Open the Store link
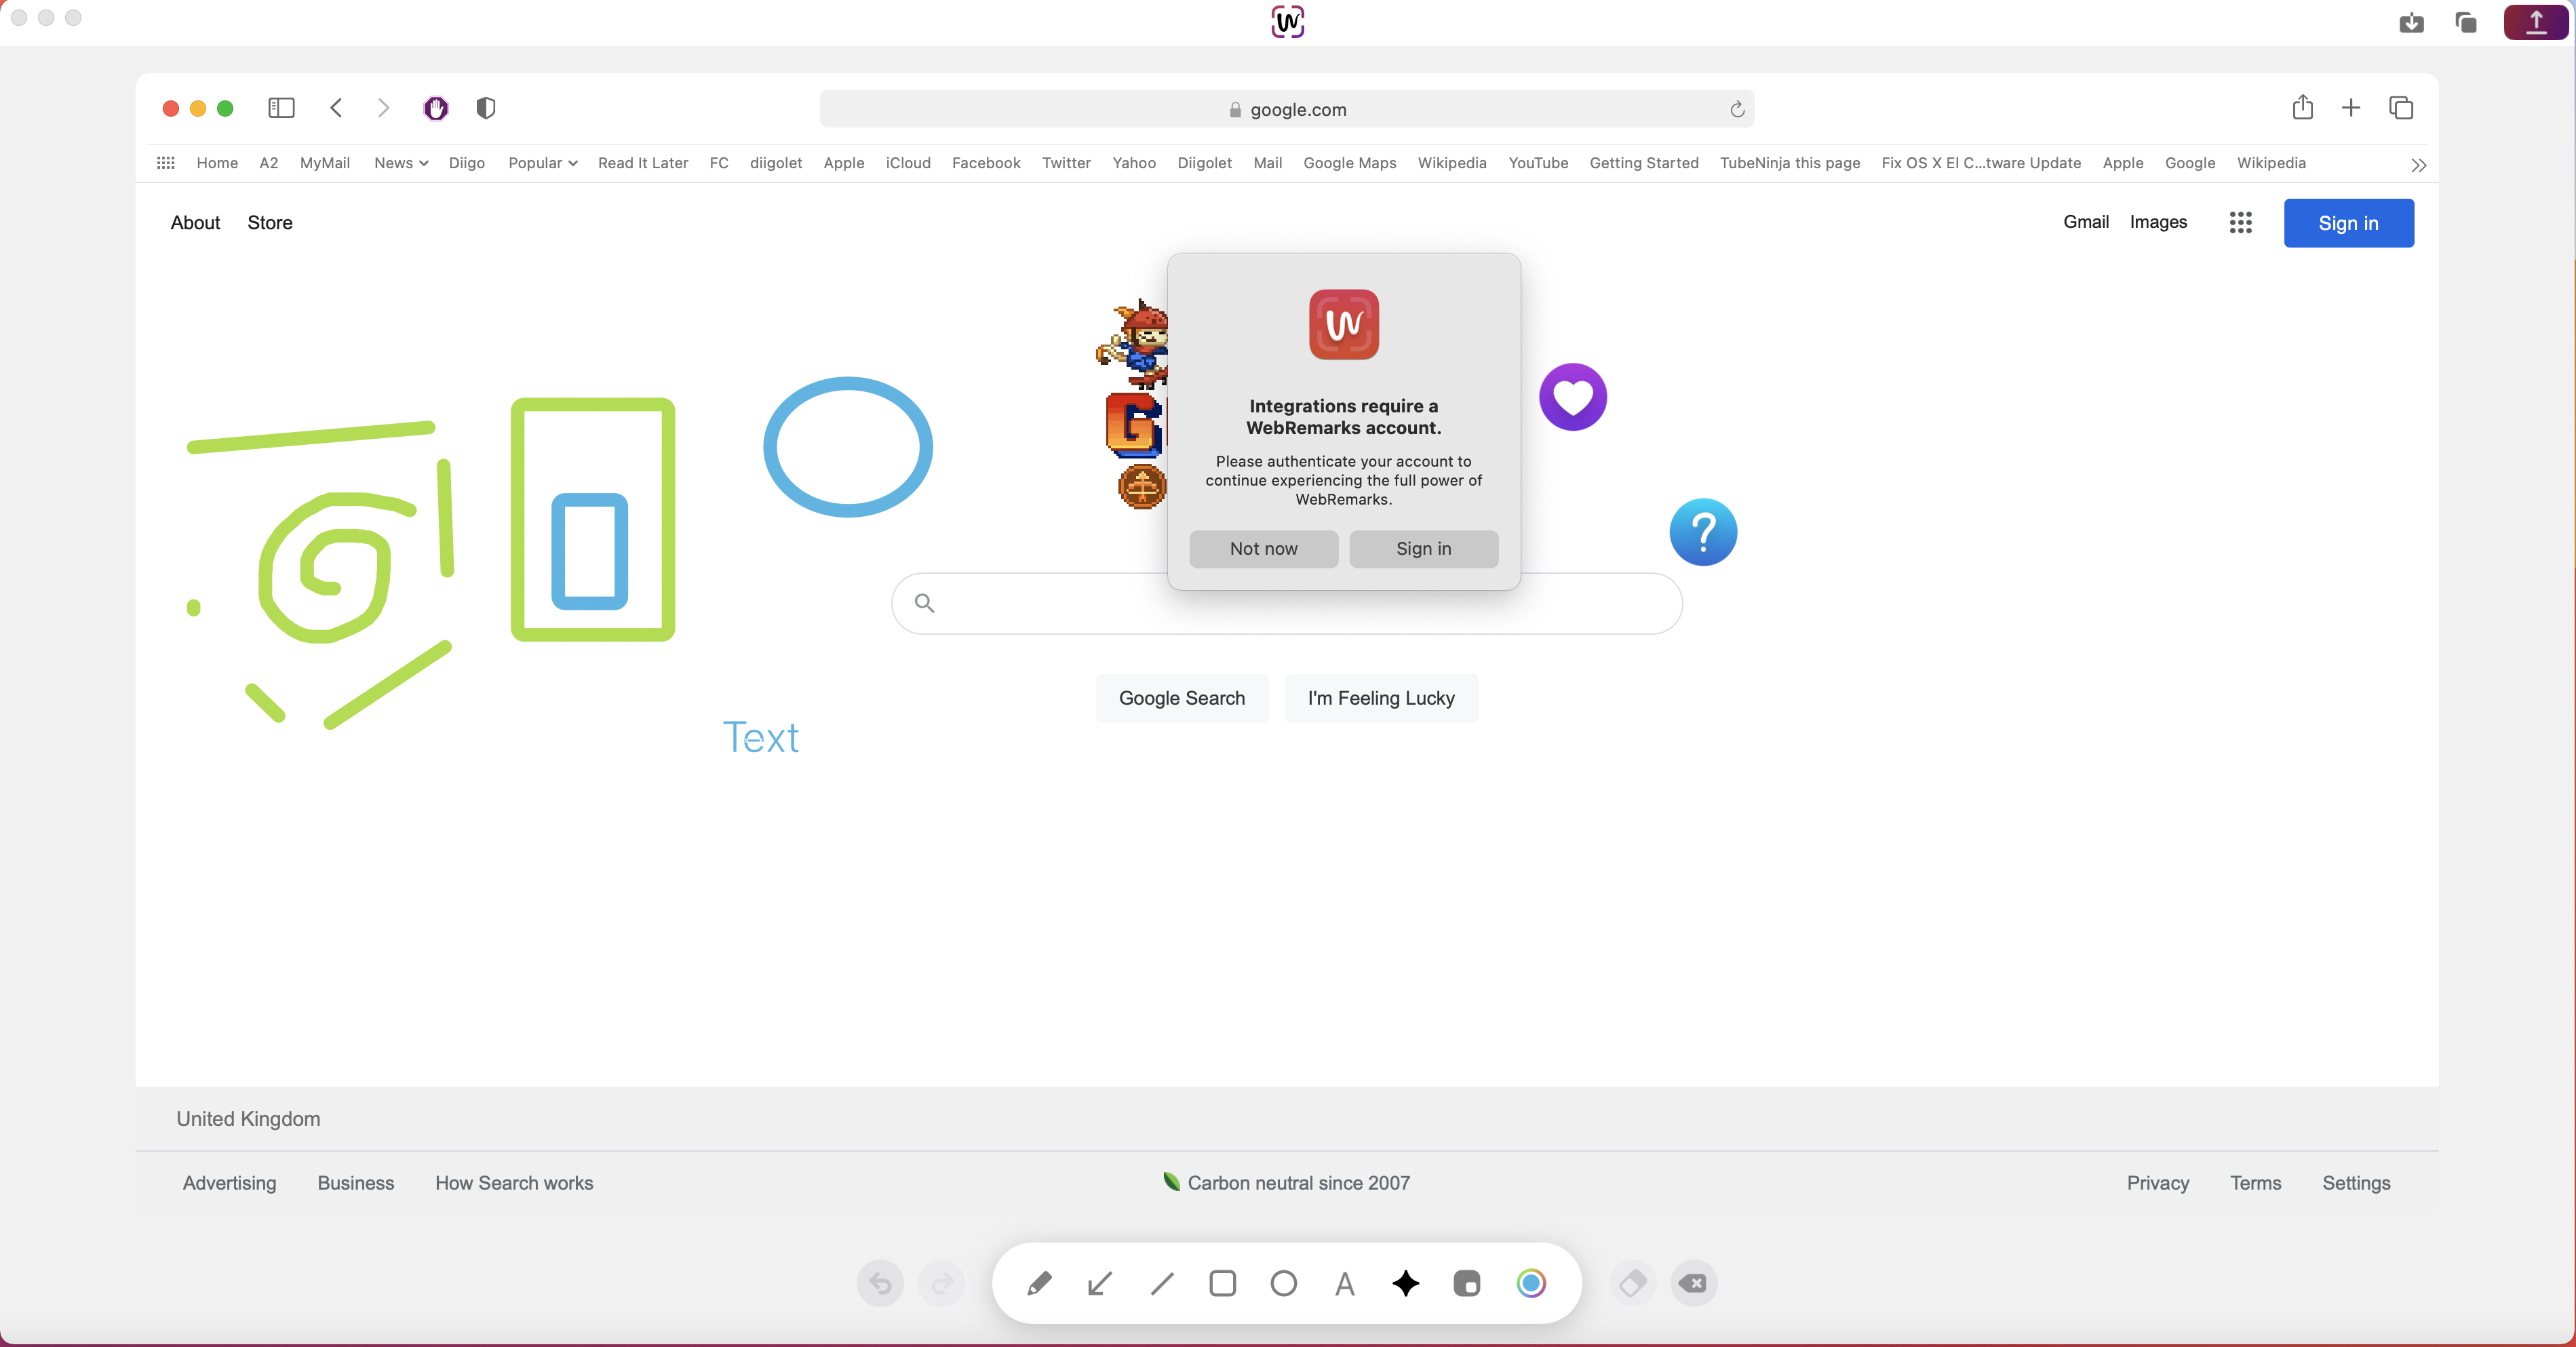This screenshot has width=2576, height=1347. (x=270, y=222)
